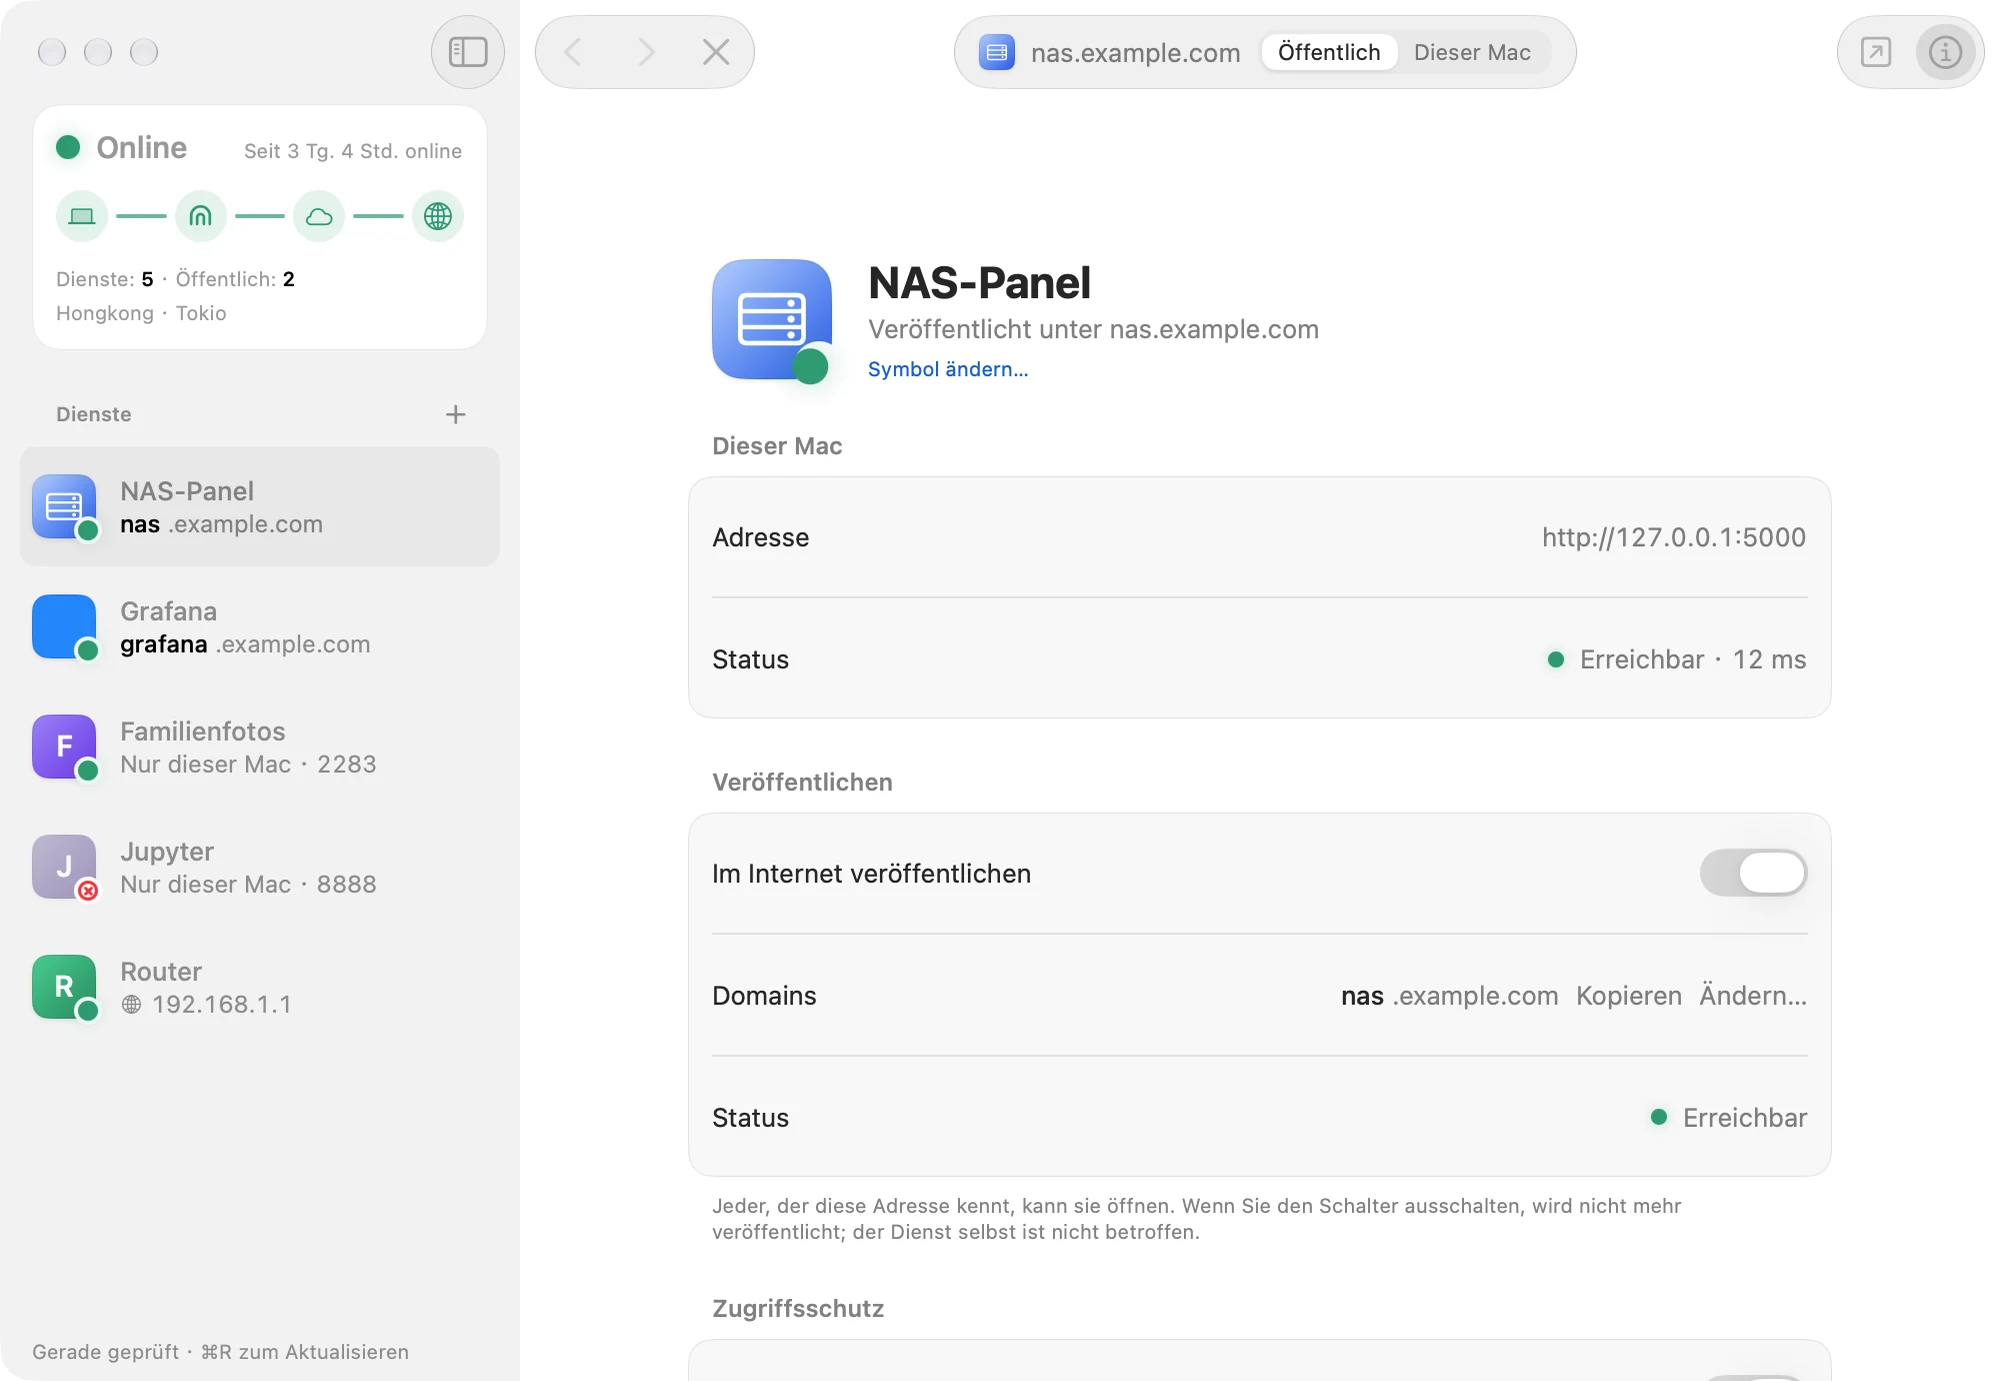Switch to Öffentlich segment
The width and height of the screenshot is (2000, 1381).
(x=1329, y=52)
